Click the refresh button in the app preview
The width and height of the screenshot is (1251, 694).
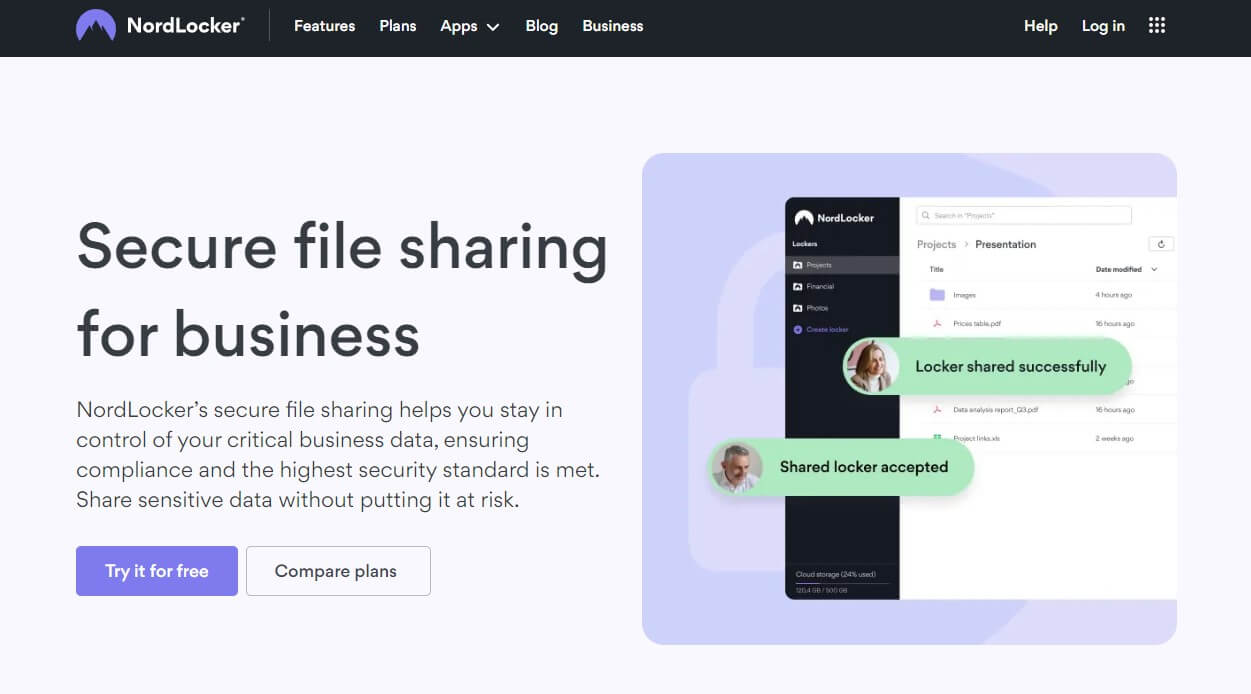1161,244
